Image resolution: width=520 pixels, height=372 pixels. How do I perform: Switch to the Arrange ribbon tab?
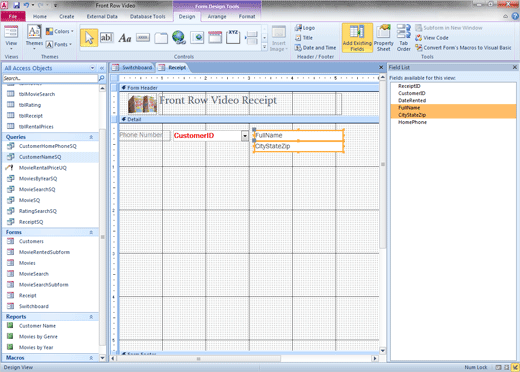point(217,16)
